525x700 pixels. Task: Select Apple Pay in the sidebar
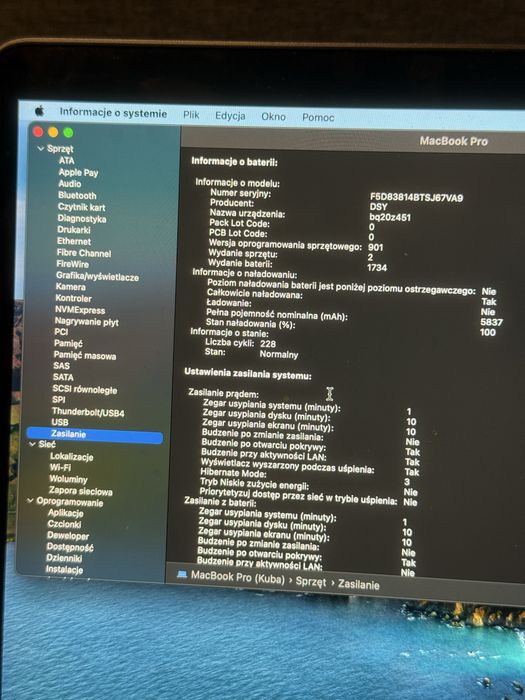(78, 172)
